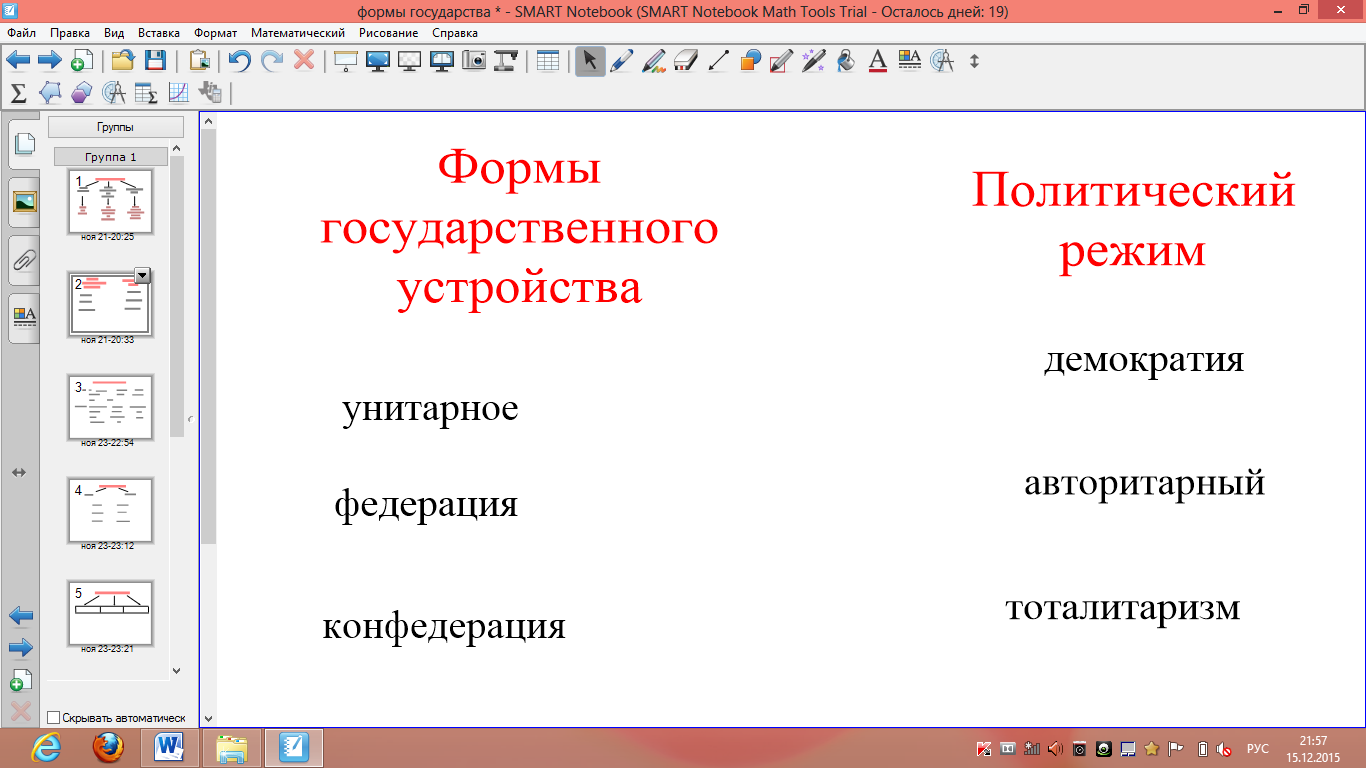Viewport: 1366px width, 768px height.
Task: Select page 4 thumbnail
Action: coord(110,510)
